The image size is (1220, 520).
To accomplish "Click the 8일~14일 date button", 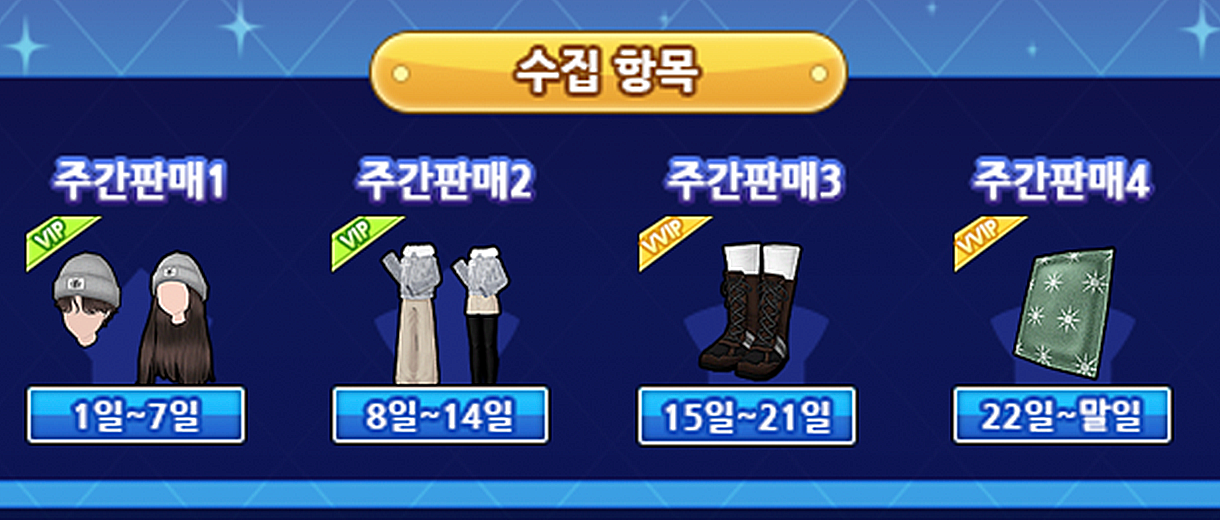I will point(440,415).
